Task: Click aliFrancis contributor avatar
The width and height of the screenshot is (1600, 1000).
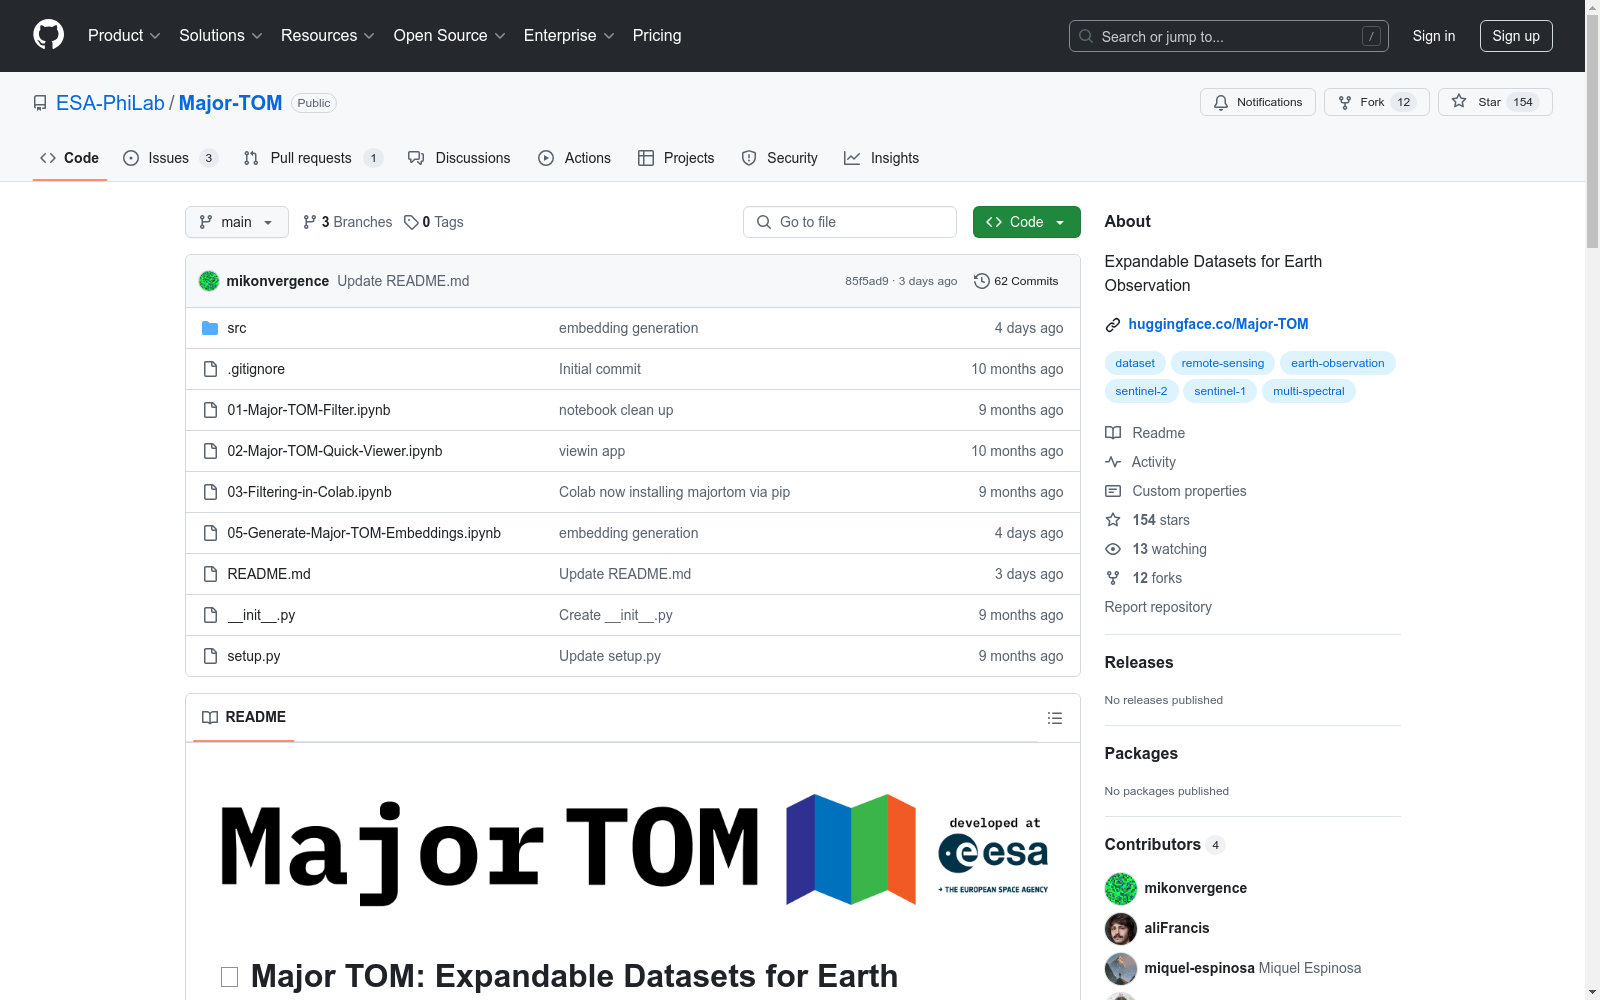Action: (1121, 928)
